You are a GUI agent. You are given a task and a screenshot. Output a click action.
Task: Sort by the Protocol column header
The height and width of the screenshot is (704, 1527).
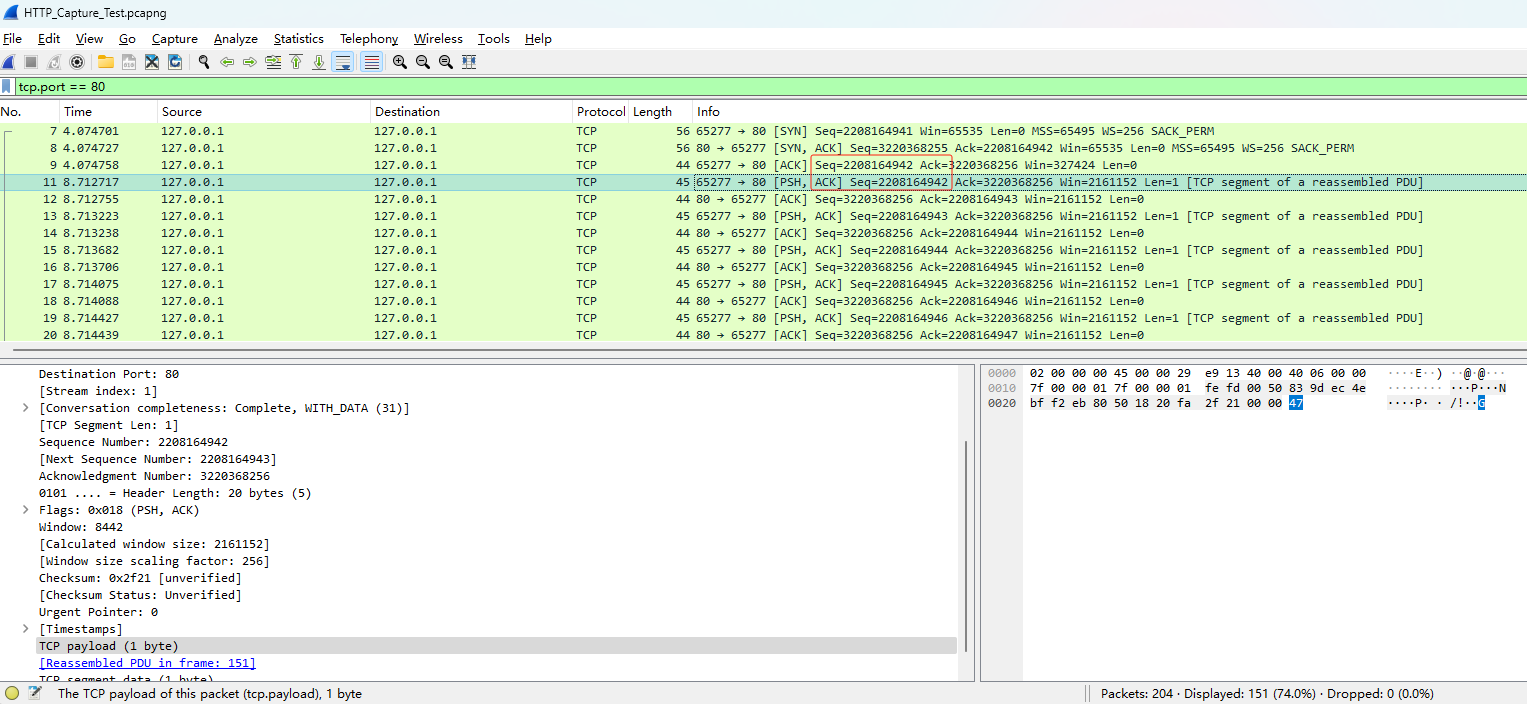(601, 112)
